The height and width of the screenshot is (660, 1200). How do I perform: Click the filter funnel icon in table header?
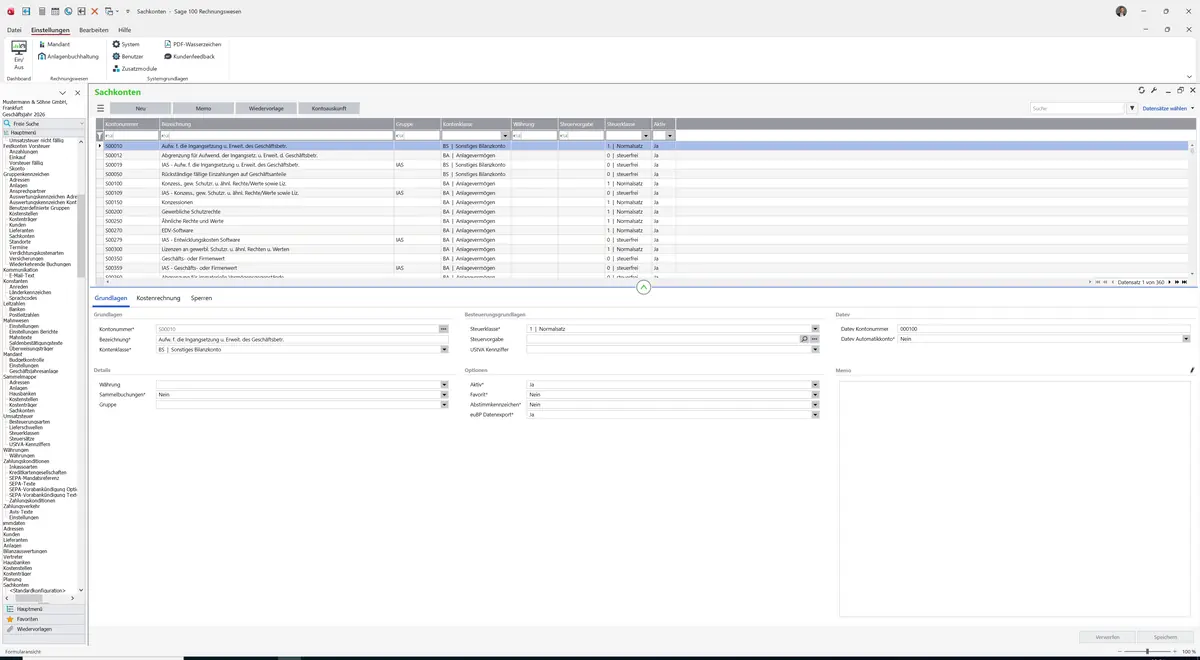(x=99, y=135)
